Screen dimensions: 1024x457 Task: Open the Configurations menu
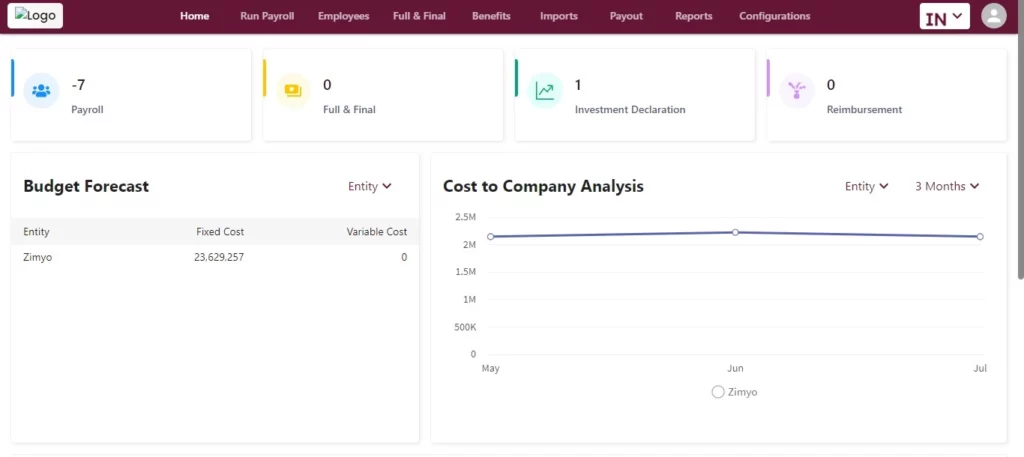[x=775, y=16]
